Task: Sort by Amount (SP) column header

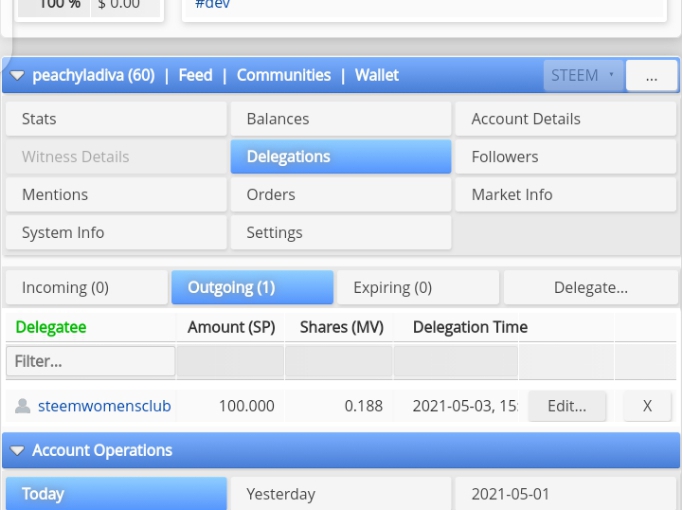Action: pyautogui.click(x=231, y=327)
